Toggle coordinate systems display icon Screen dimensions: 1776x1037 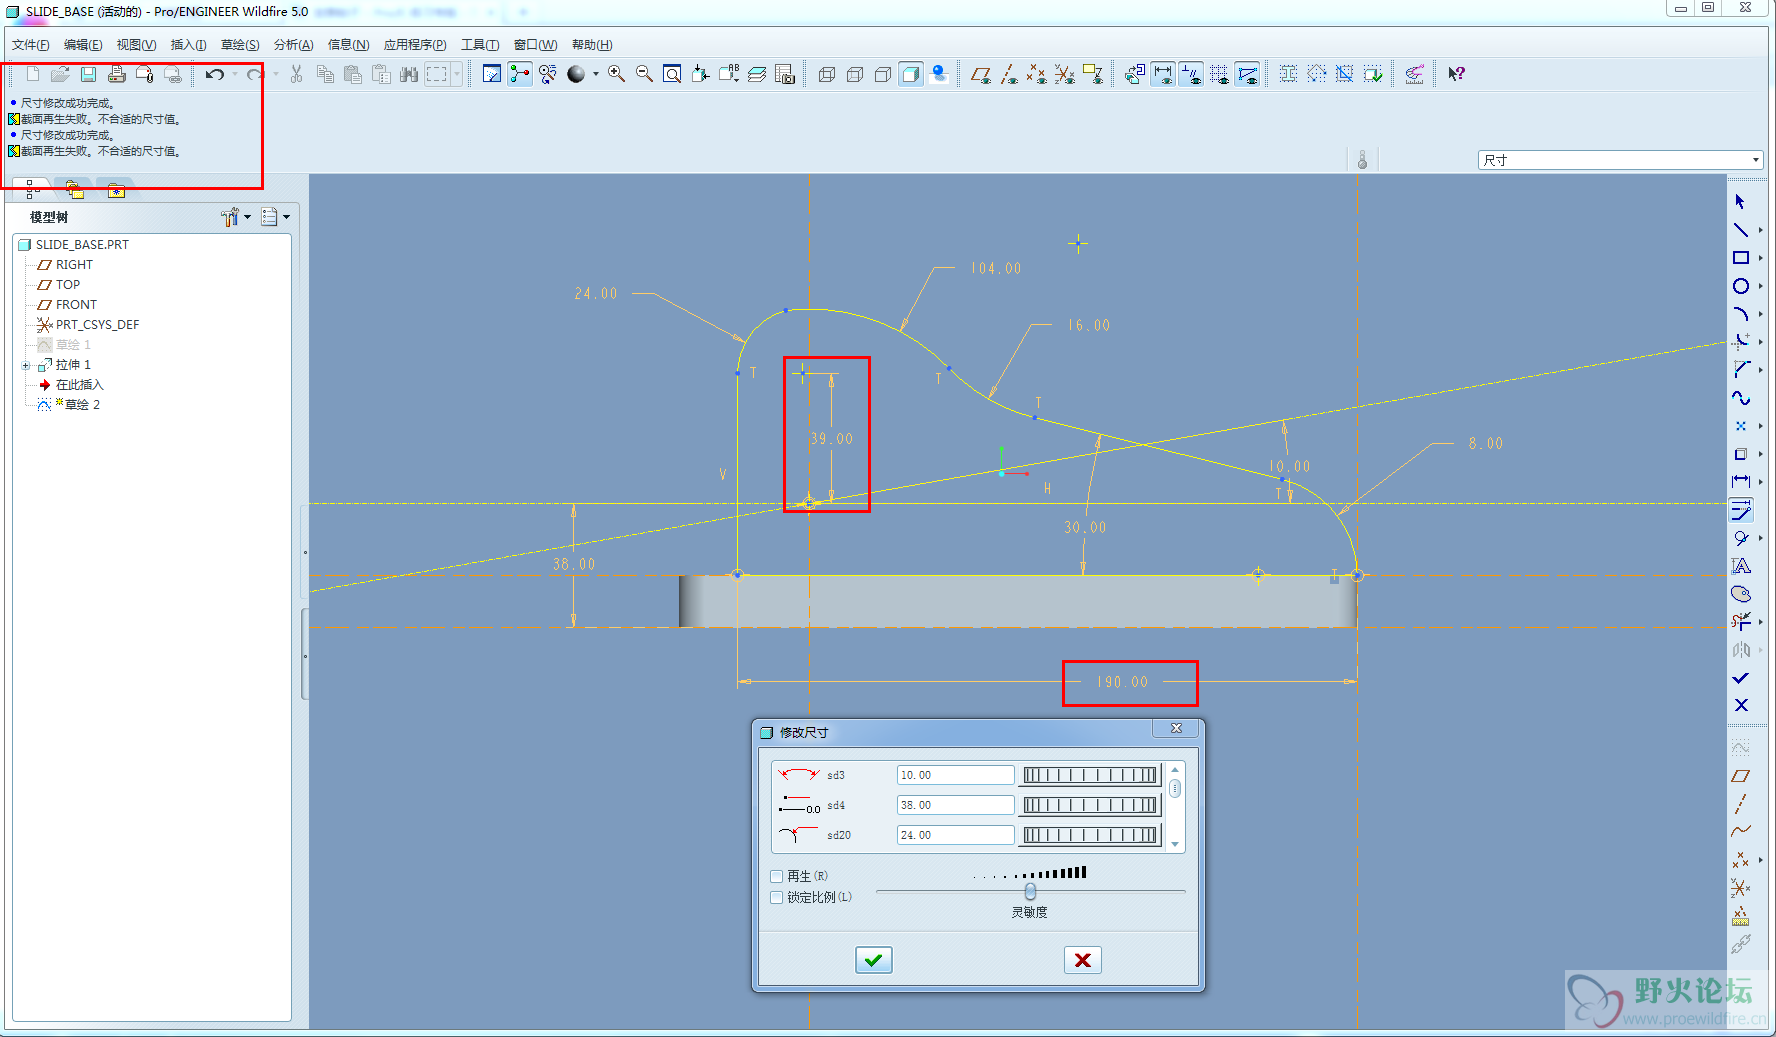1065,74
